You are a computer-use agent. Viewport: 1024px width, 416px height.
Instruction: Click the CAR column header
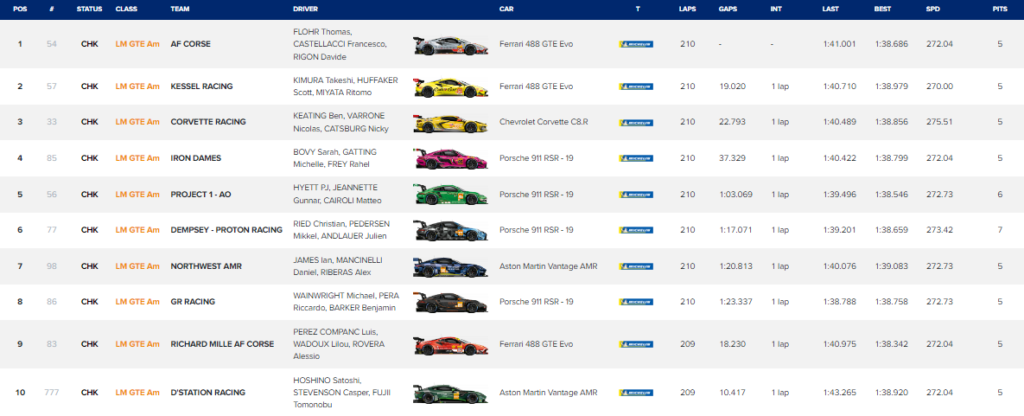[506, 9]
